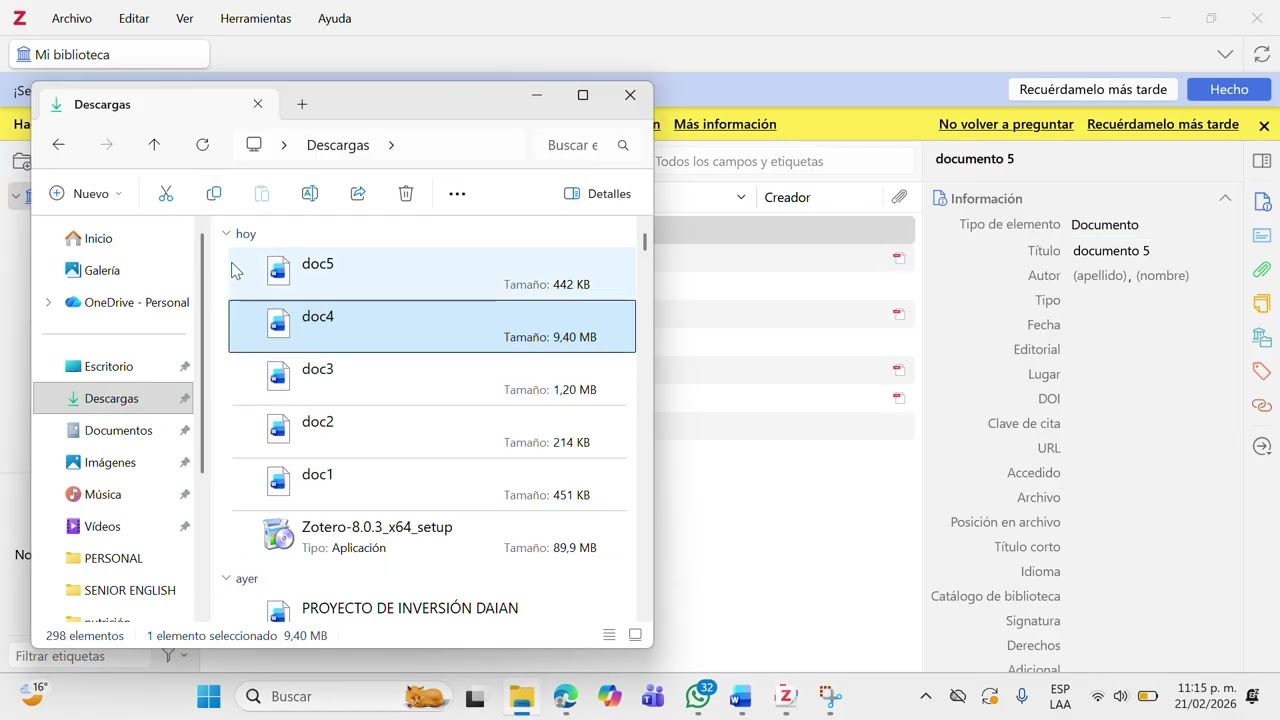This screenshot has width=1280, height=720.
Task: Open the Ver menu in Zotero
Action: pos(185,18)
